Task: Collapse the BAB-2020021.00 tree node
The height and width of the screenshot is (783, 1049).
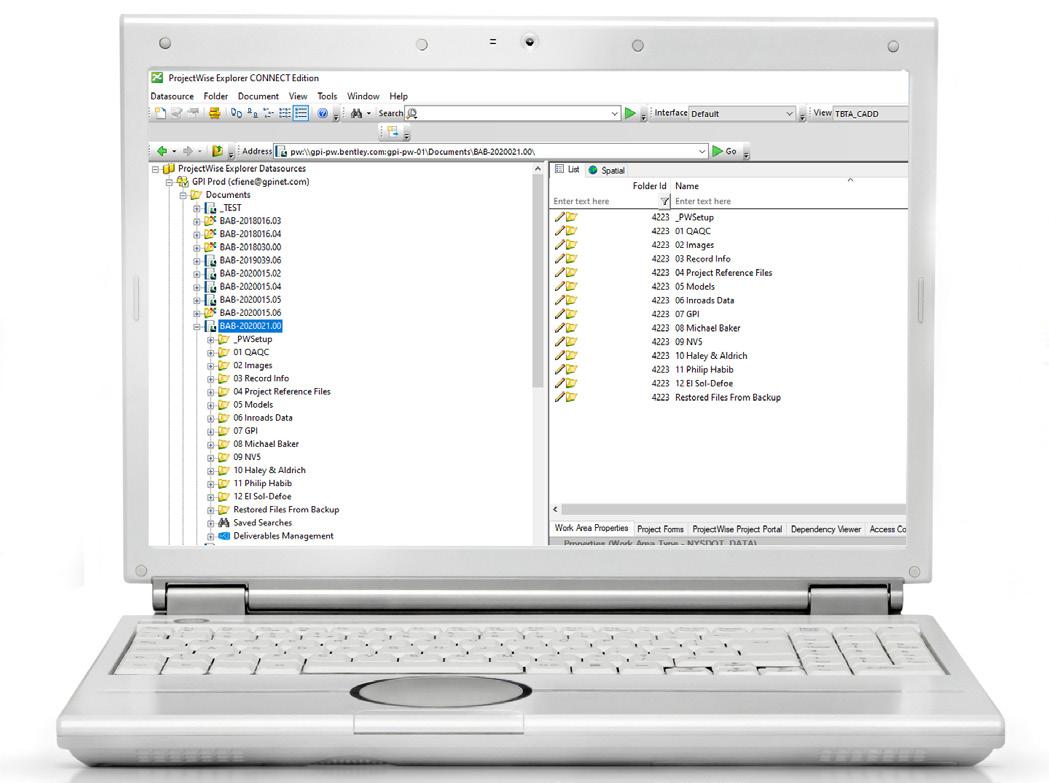Action: pyautogui.click(x=197, y=327)
